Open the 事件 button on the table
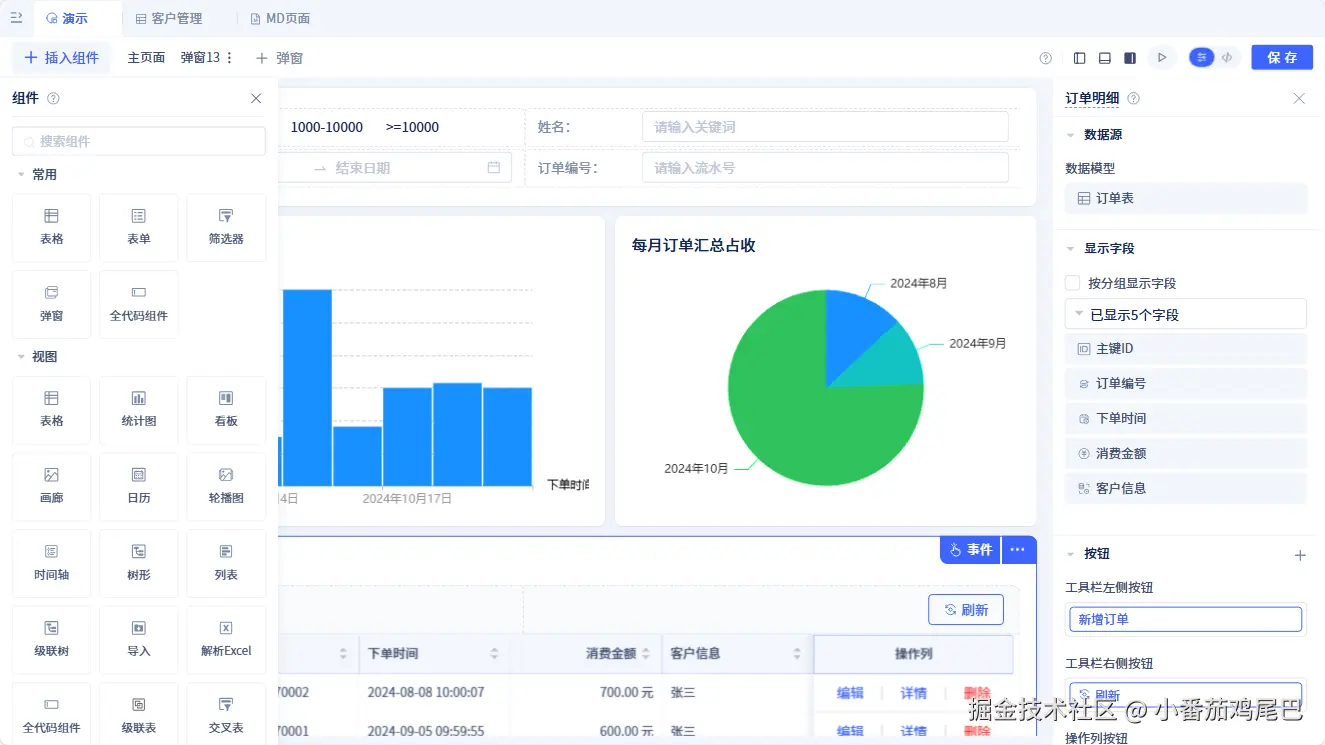1325x745 pixels. (970, 549)
